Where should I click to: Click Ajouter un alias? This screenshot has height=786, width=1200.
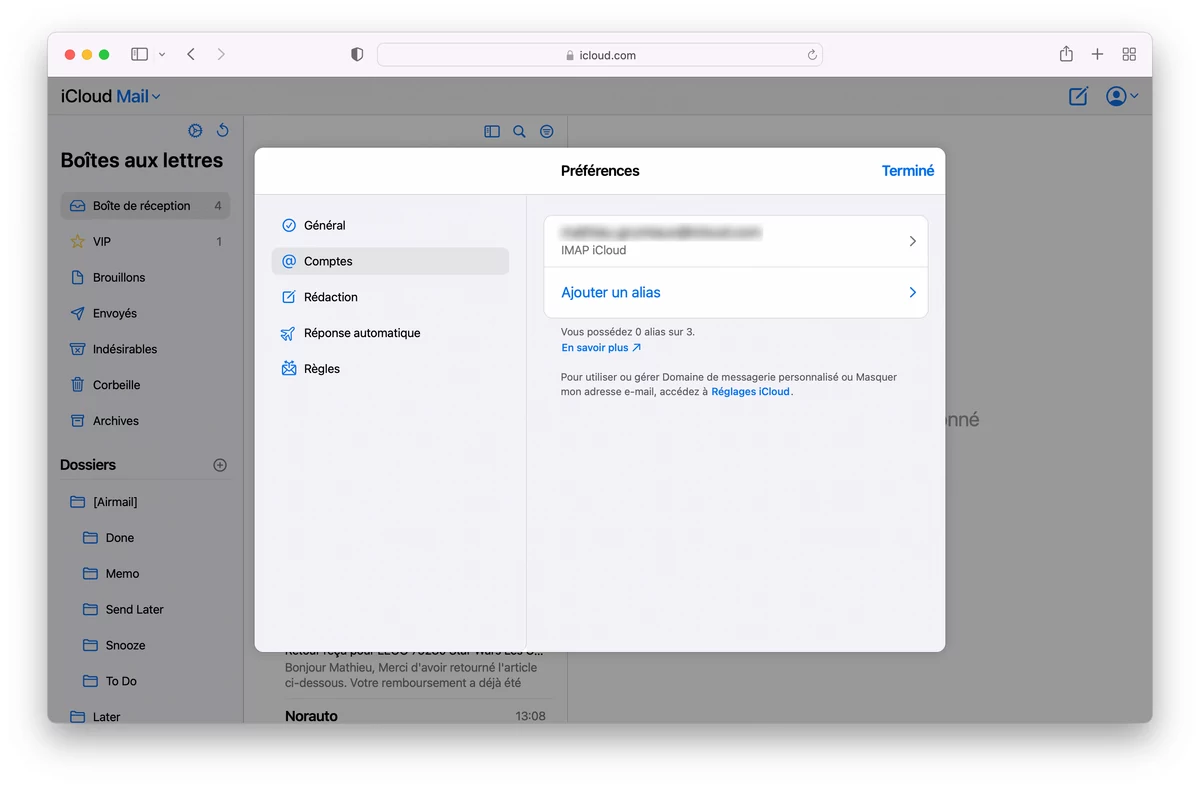[x=611, y=293]
